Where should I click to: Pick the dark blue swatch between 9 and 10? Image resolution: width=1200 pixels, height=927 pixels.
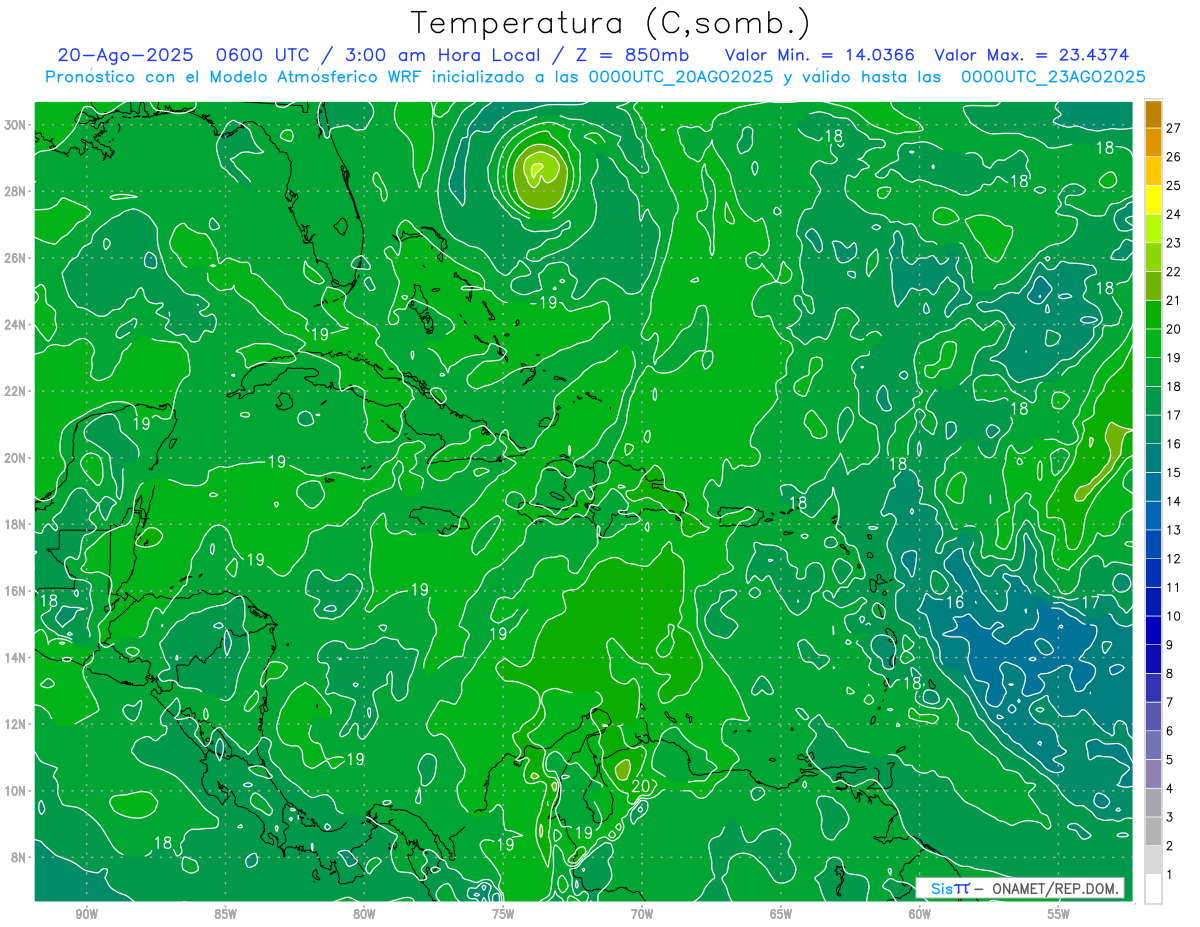point(1153,630)
